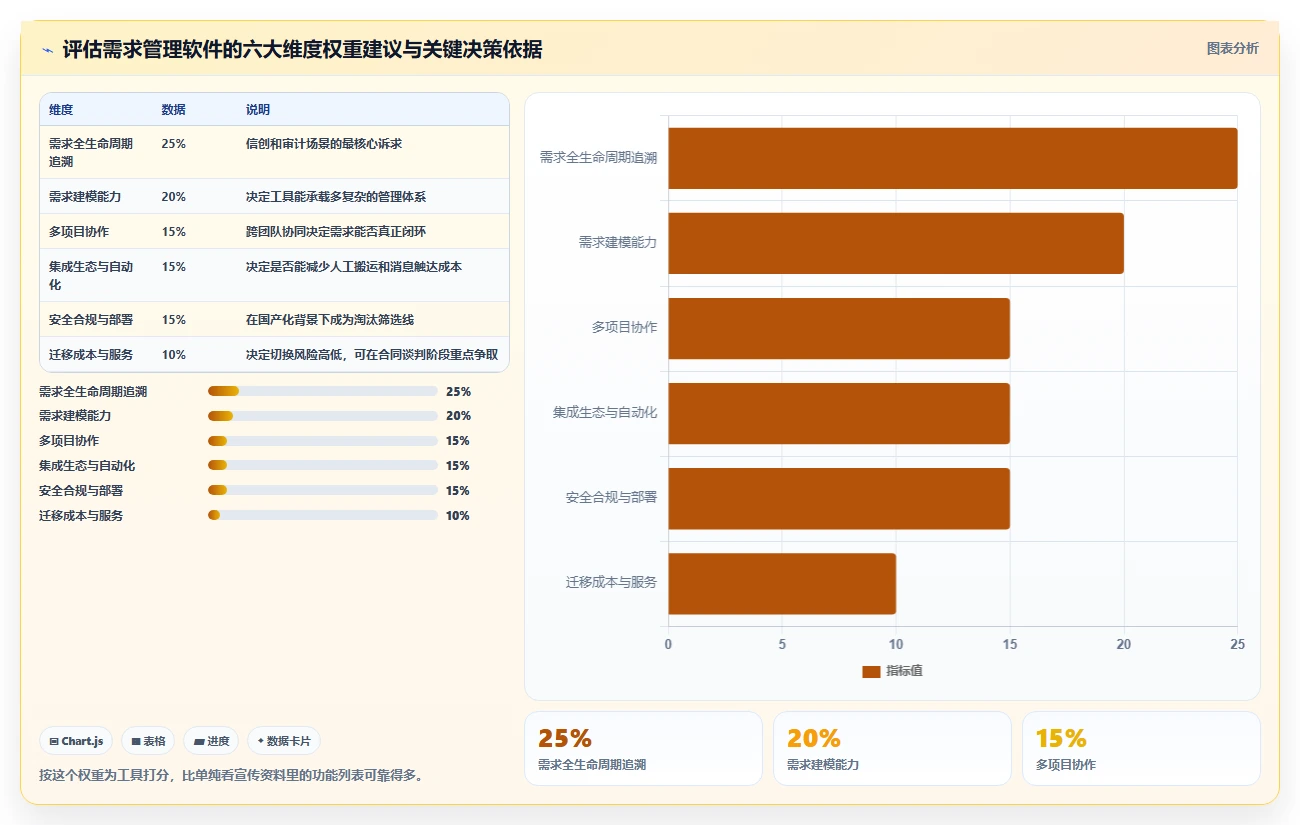Select the 数据卡片 tag chip
The height and width of the screenshot is (825, 1300).
[x=284, y=741]
